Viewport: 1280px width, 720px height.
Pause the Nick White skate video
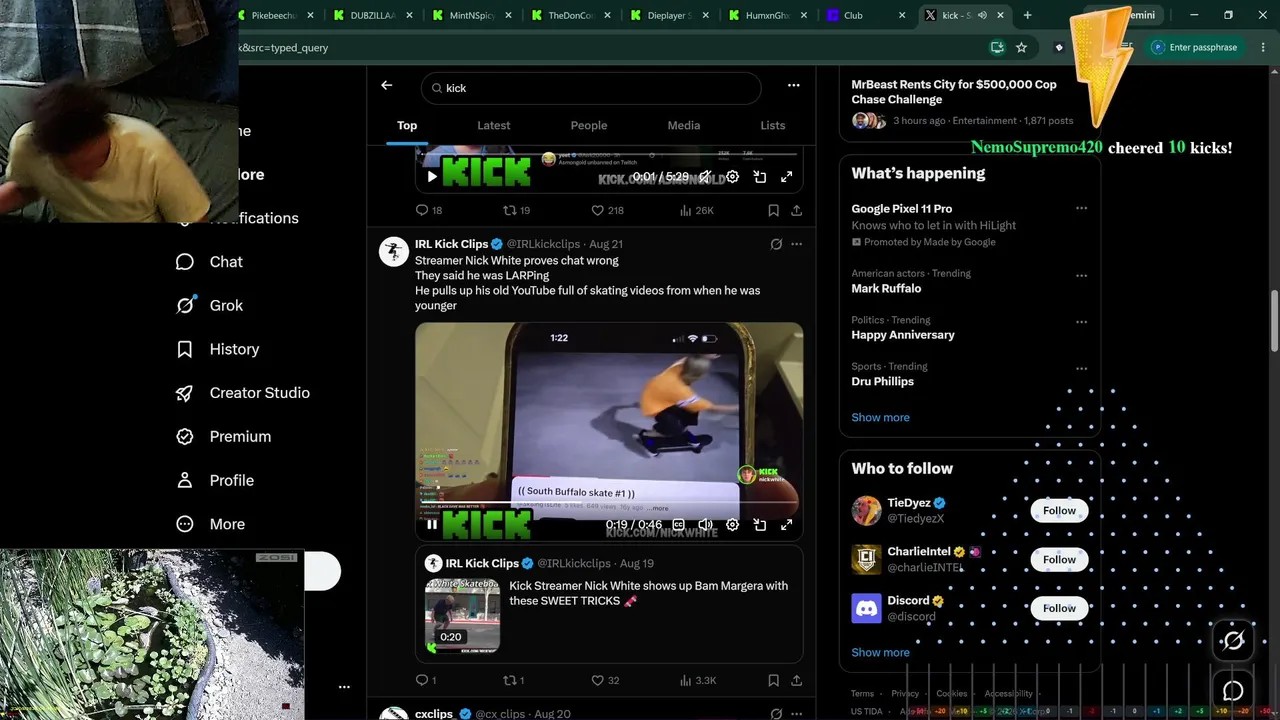[432, 524]
